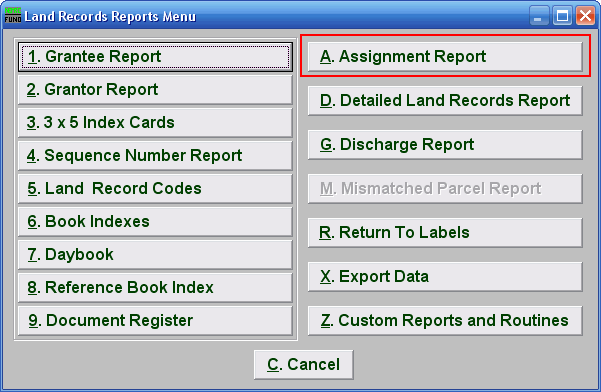601x392 pixels.
Task: Open Detailed Land Records Report
Action: pos(445,101)
